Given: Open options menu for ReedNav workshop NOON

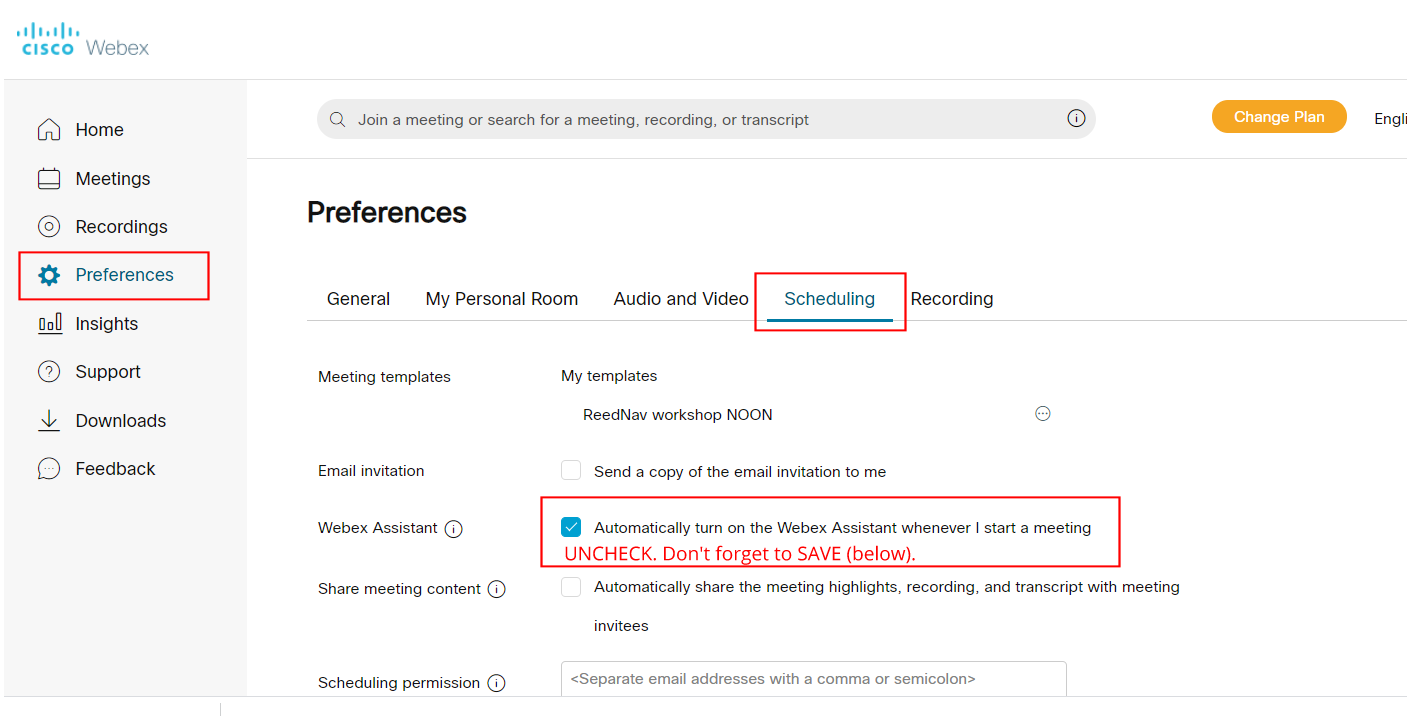Looking at the screenshot, I should click(1043, 414).
